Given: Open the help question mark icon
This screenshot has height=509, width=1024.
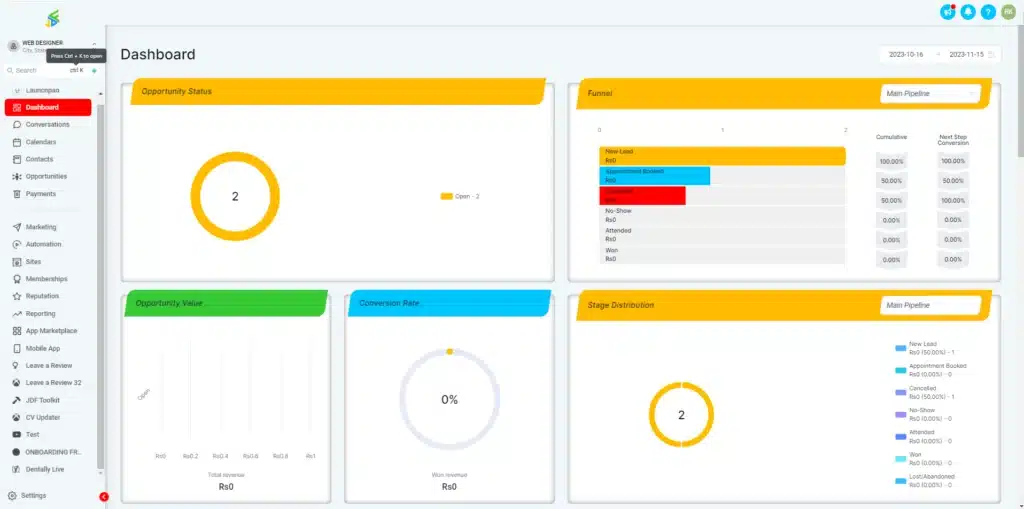Looking at the screenshot, I should [988, 12].
